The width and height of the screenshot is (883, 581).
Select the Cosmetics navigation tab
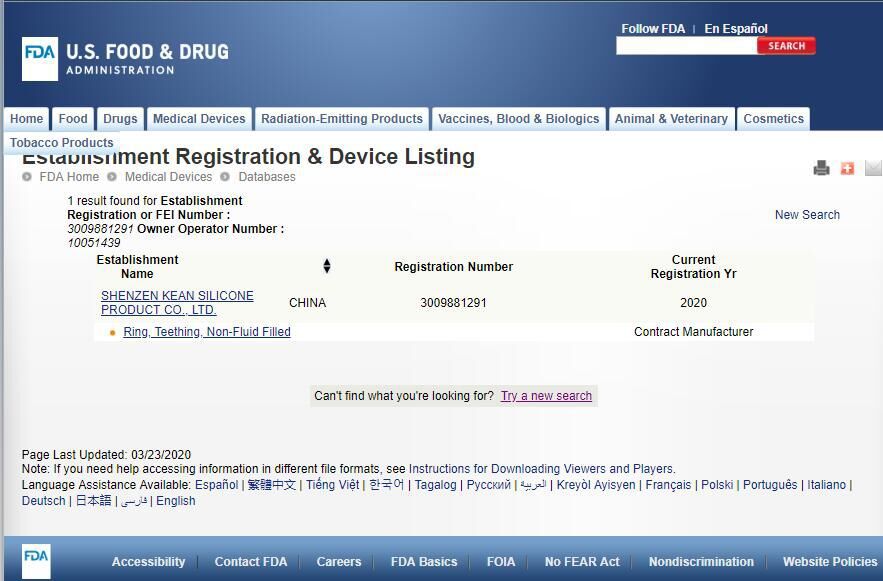point(773,119)
